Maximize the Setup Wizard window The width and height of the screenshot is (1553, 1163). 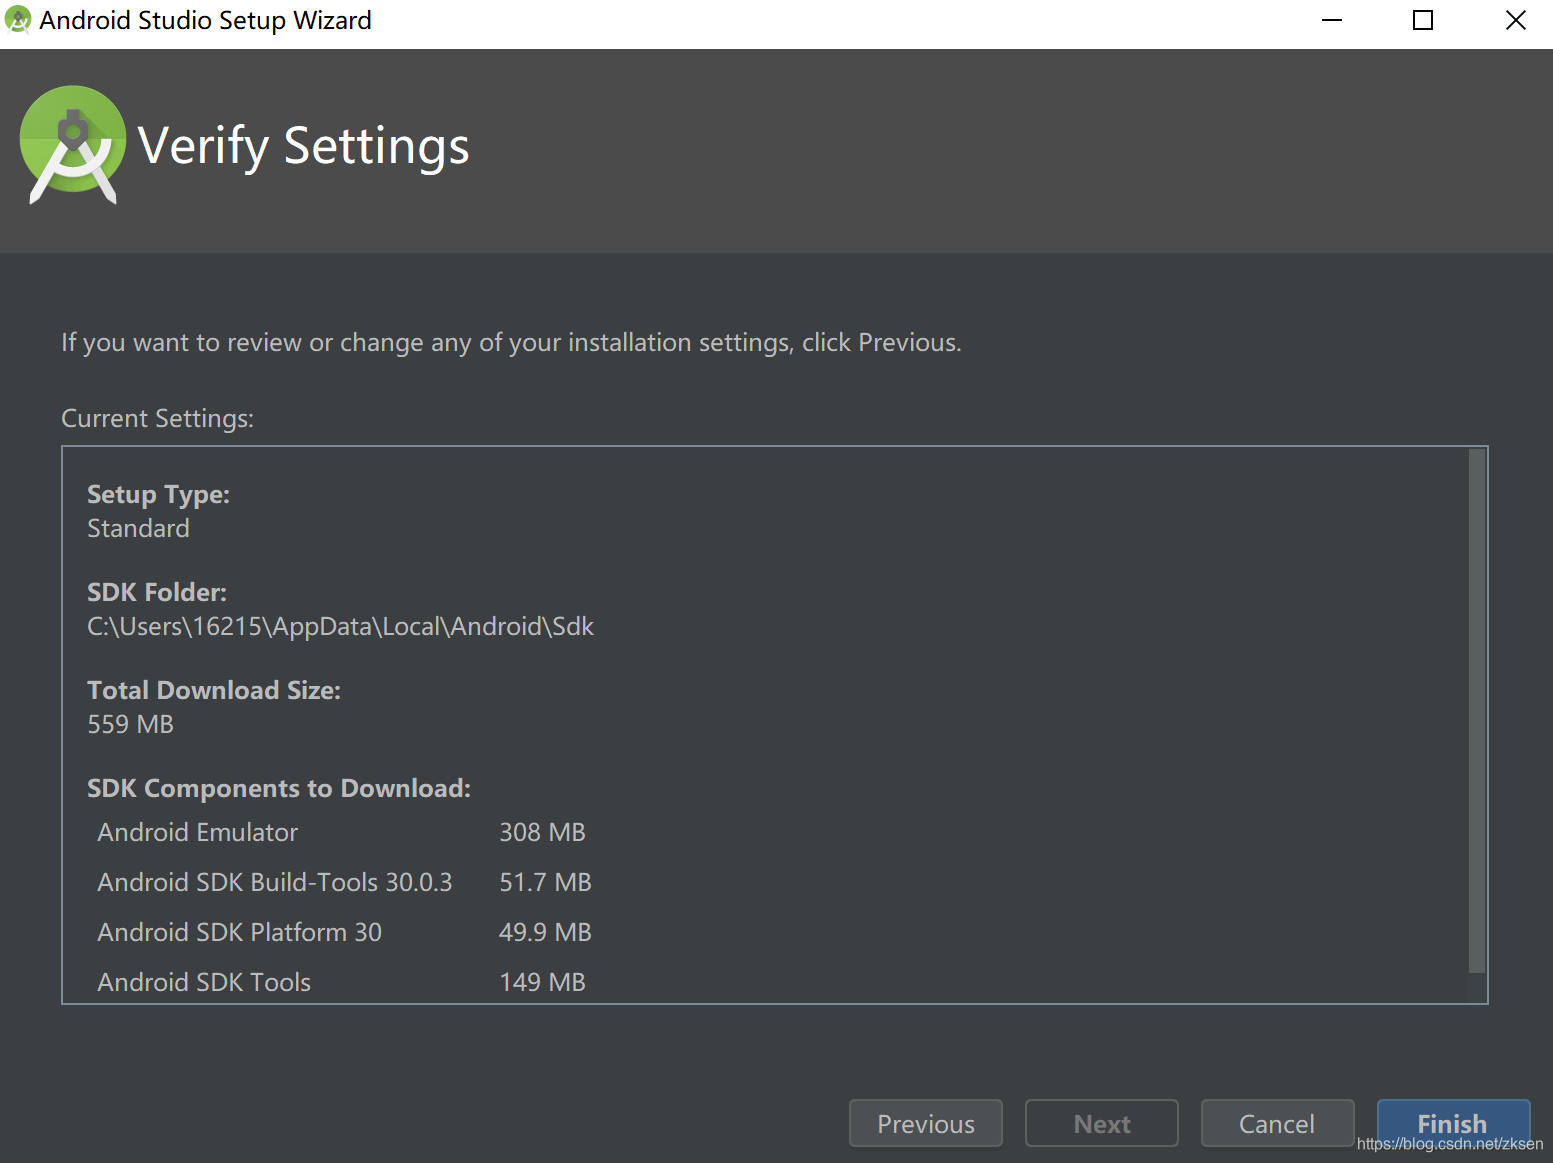pyautogui.click(x=1423, y=20)
